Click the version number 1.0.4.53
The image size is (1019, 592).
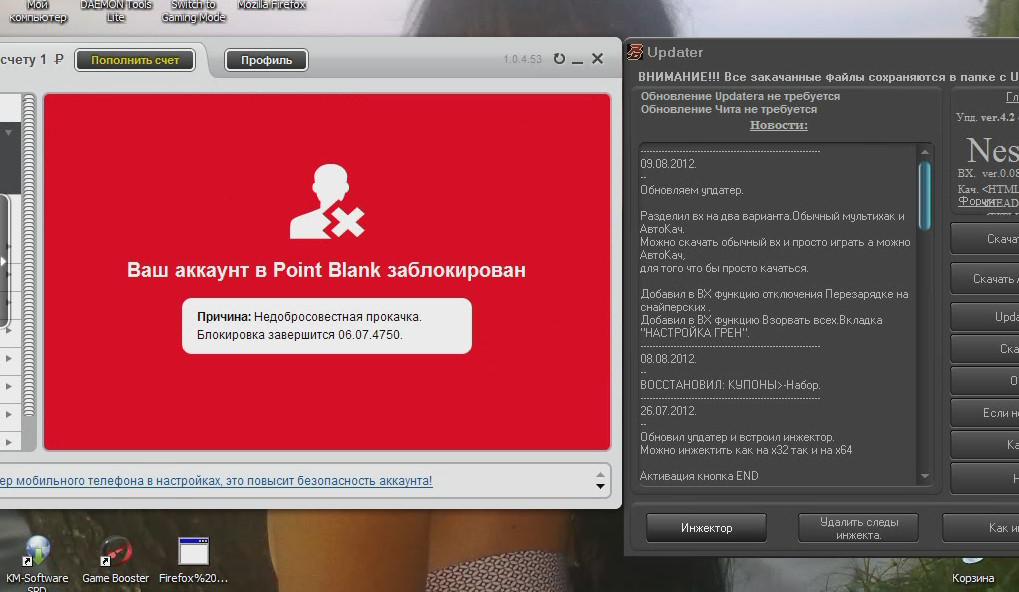click(x=522, y=59)
